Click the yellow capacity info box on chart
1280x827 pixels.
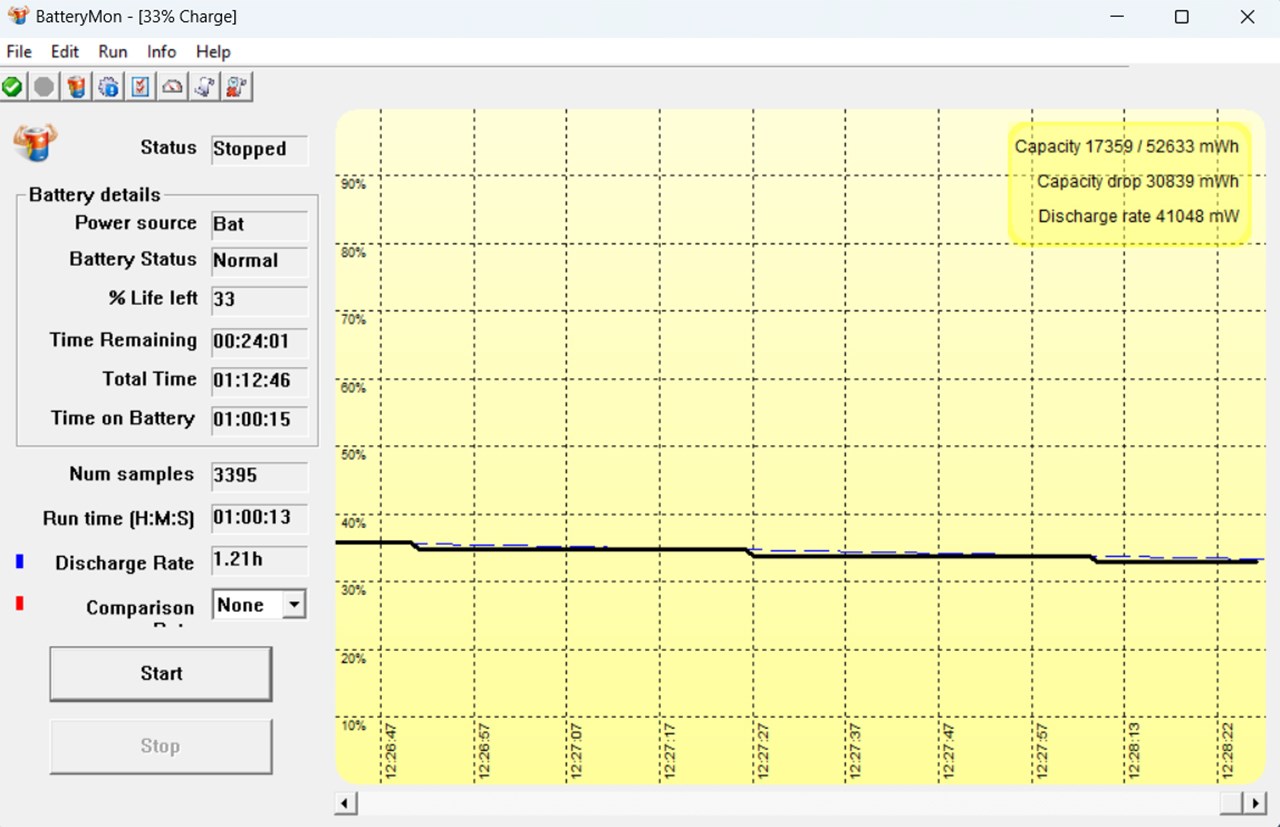click(x=1128, y=183)
